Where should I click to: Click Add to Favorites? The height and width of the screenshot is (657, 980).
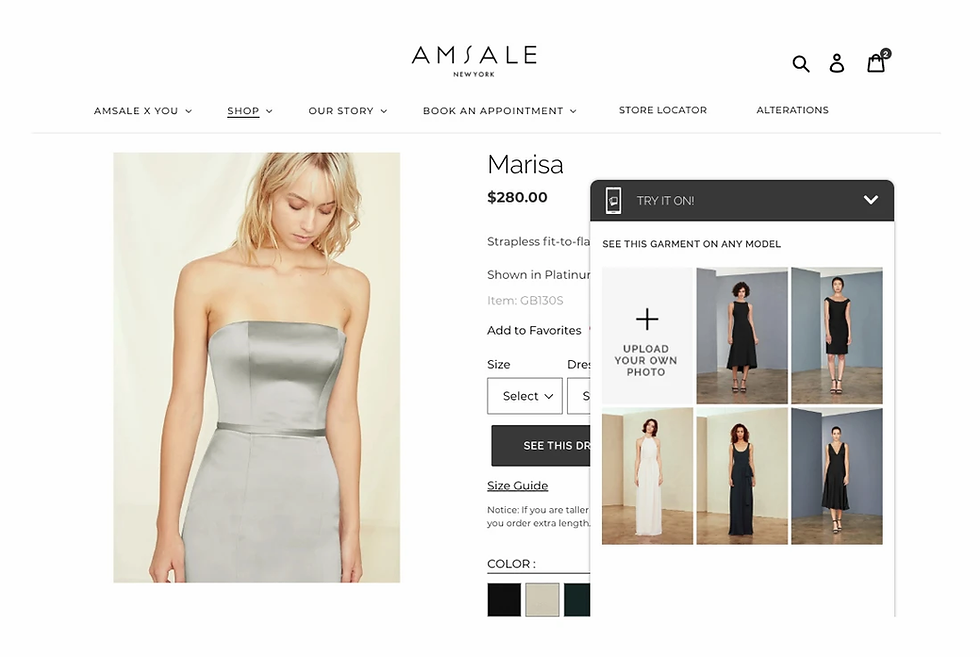pos(534,330)
